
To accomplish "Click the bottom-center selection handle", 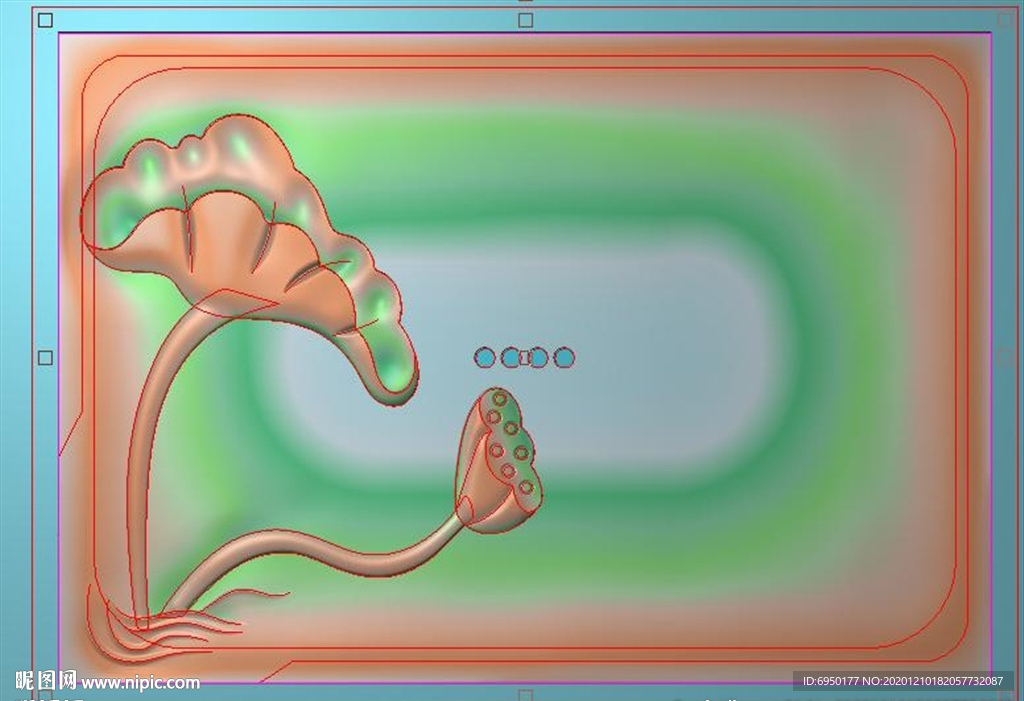I will (x=526, y=694).
